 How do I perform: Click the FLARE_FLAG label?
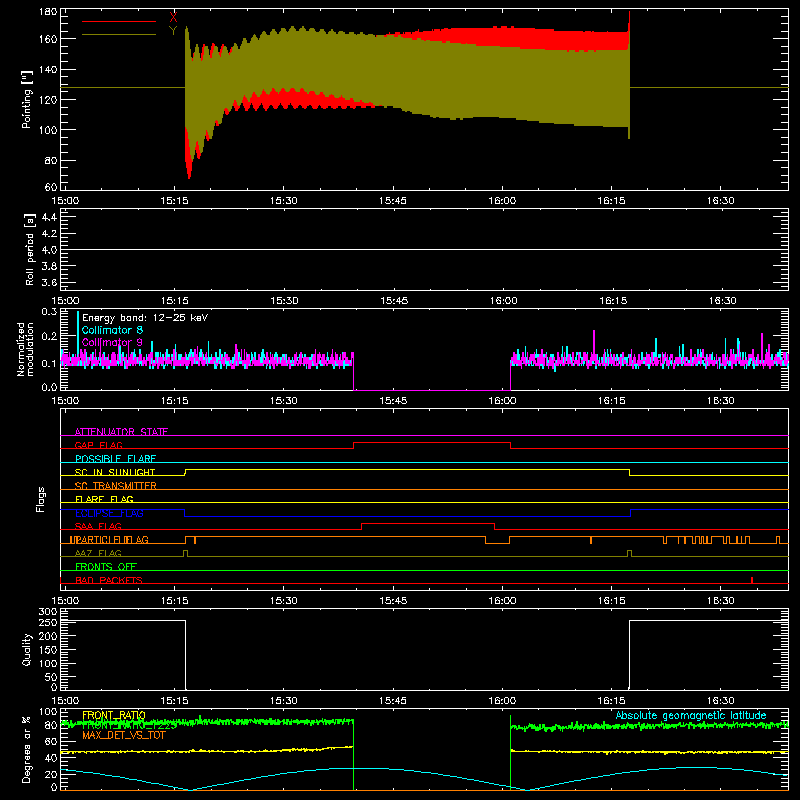104,499
